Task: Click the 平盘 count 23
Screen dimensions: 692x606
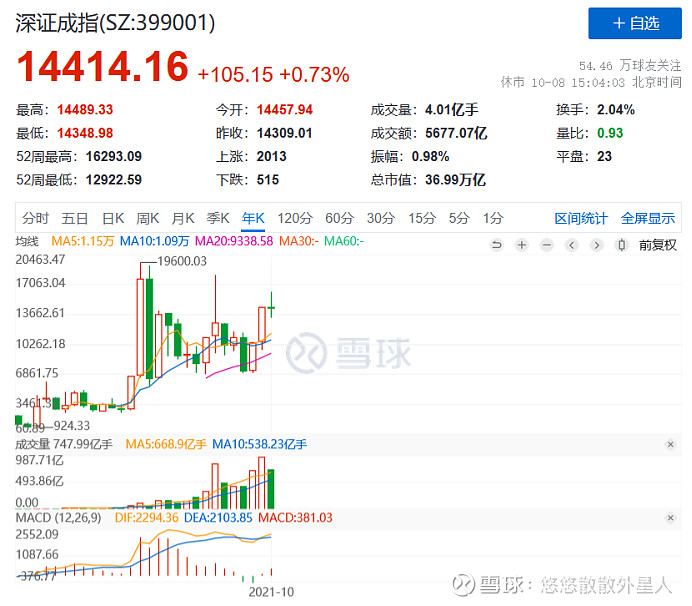Action: [x=604, y=156]
